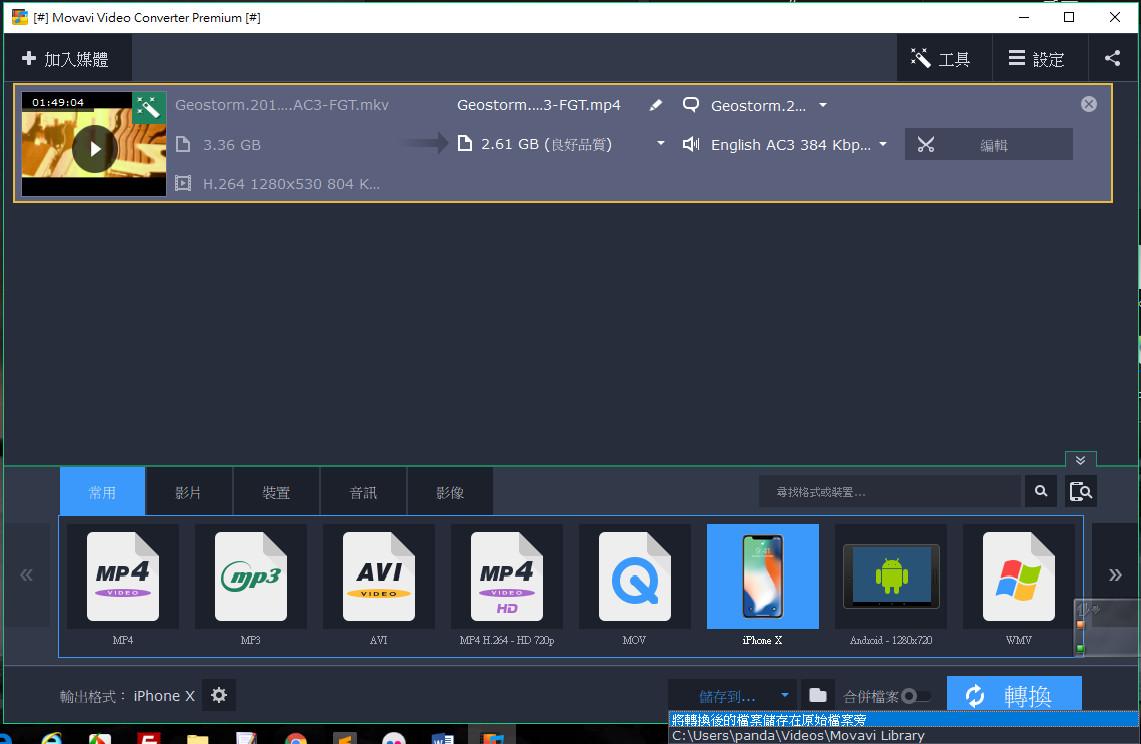The height and width of the screenshot is (744, 1141).
Task: Click the H.264 1280x530 video info text
Action: [291, 183]
